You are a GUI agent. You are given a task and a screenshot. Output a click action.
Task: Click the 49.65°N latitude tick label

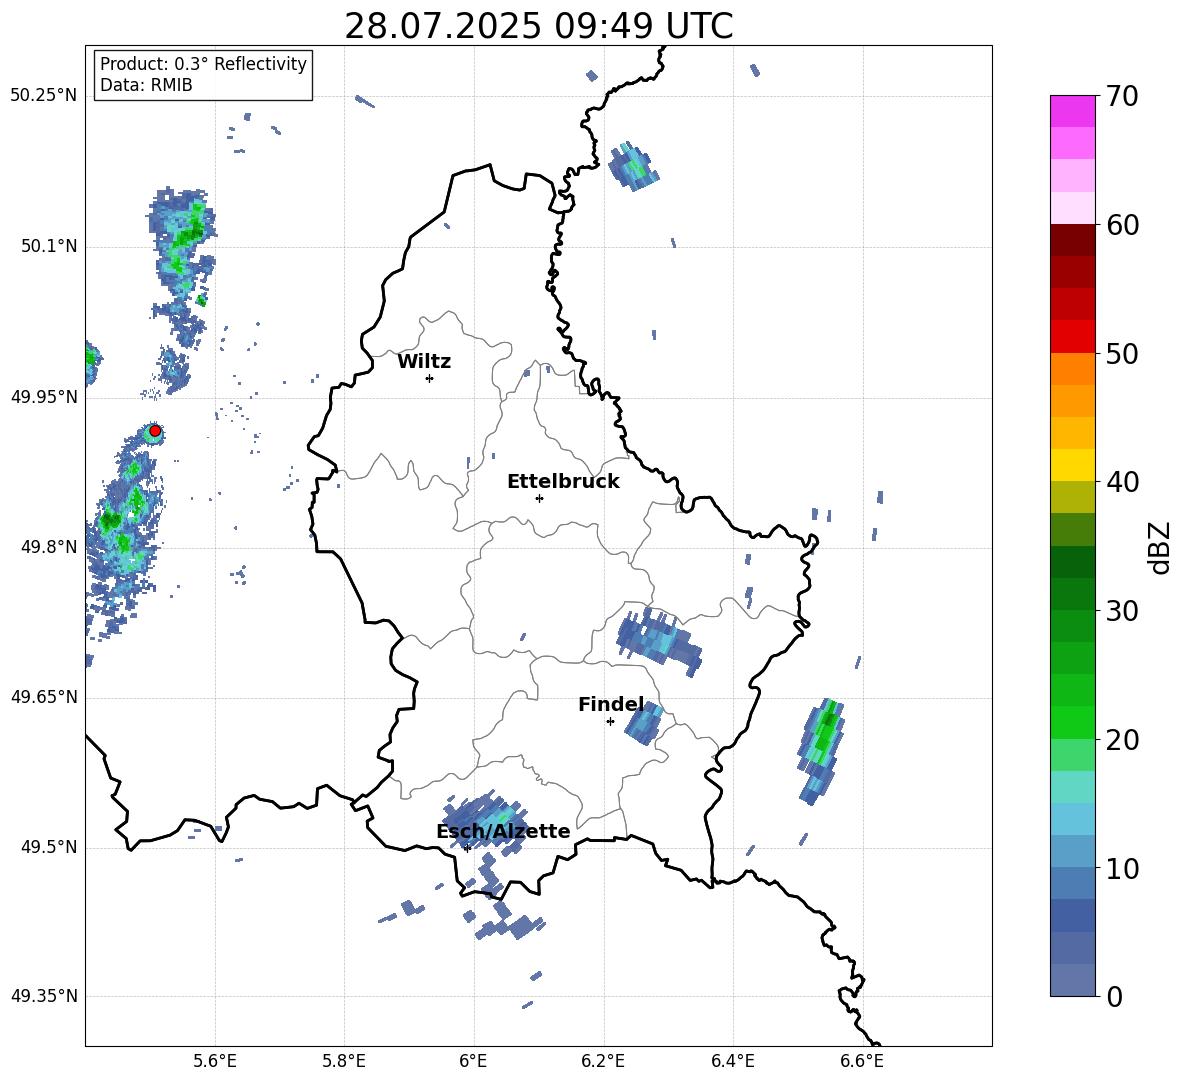coord(44,696)
